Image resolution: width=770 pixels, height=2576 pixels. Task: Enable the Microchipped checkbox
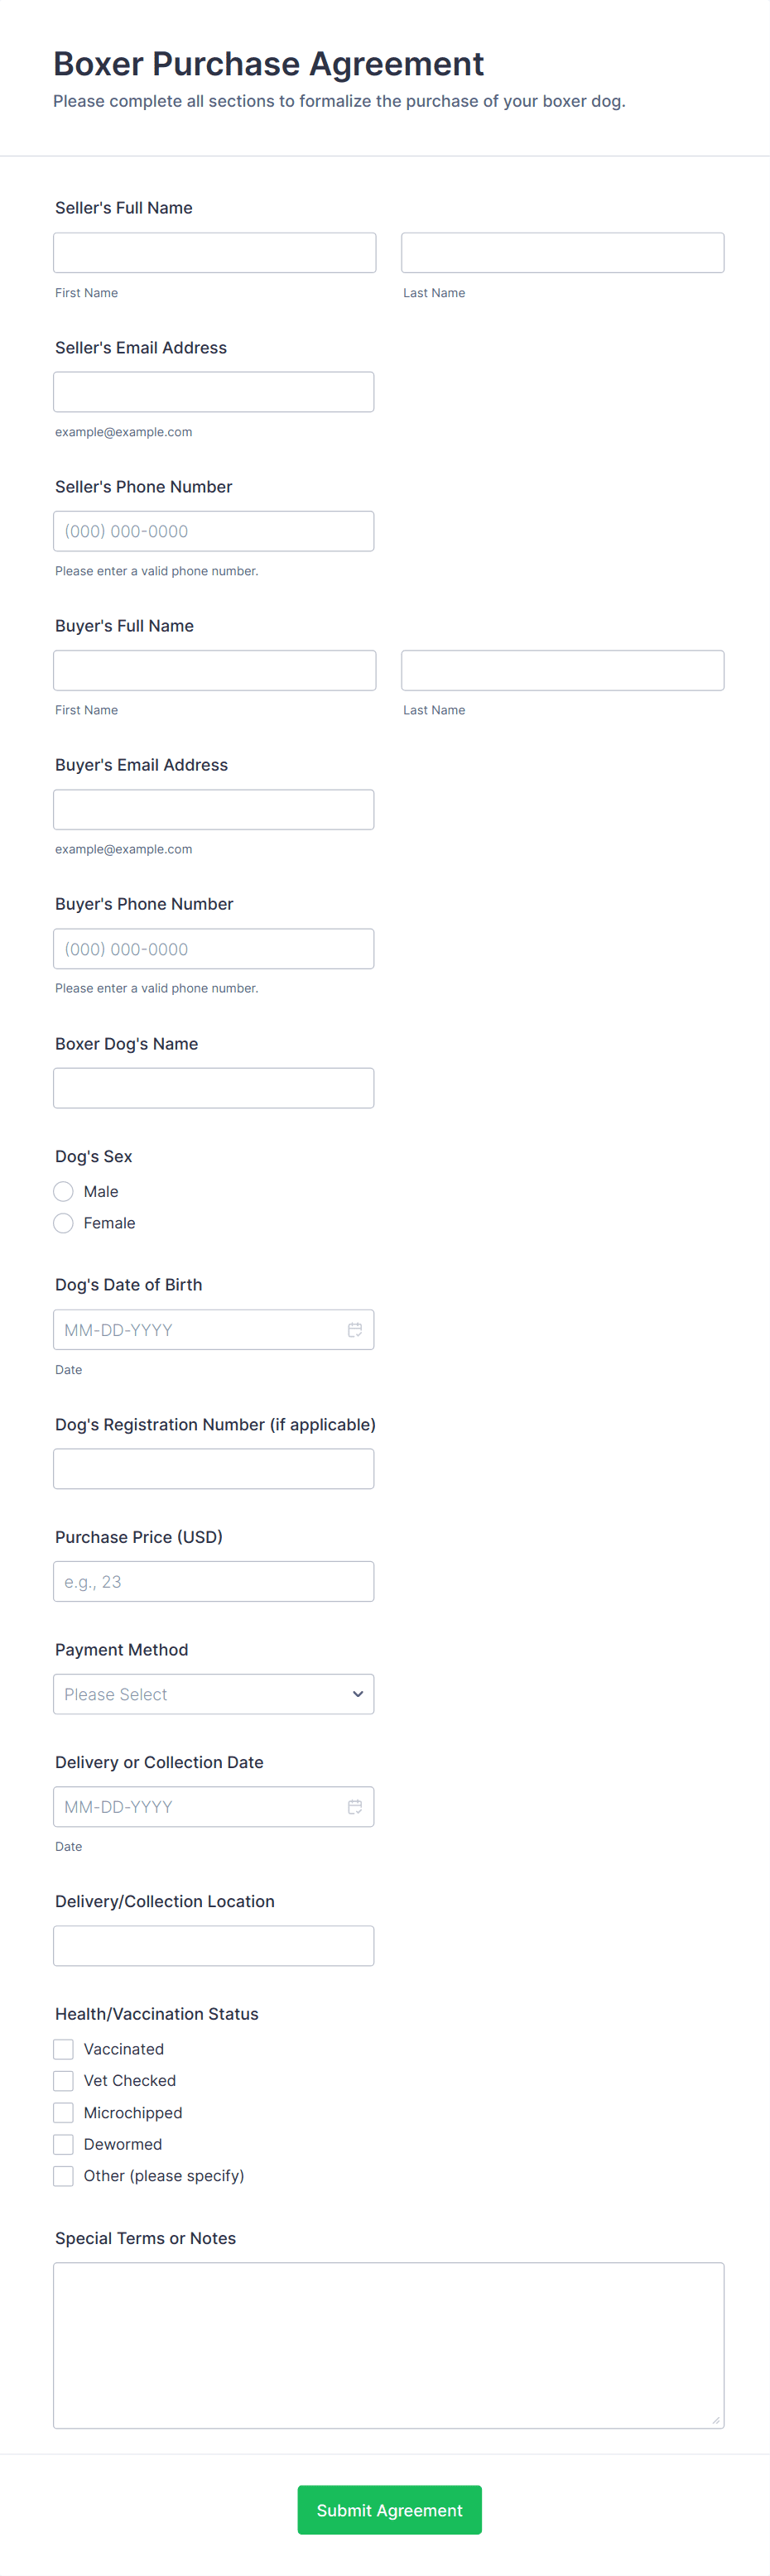(64, 2112)
